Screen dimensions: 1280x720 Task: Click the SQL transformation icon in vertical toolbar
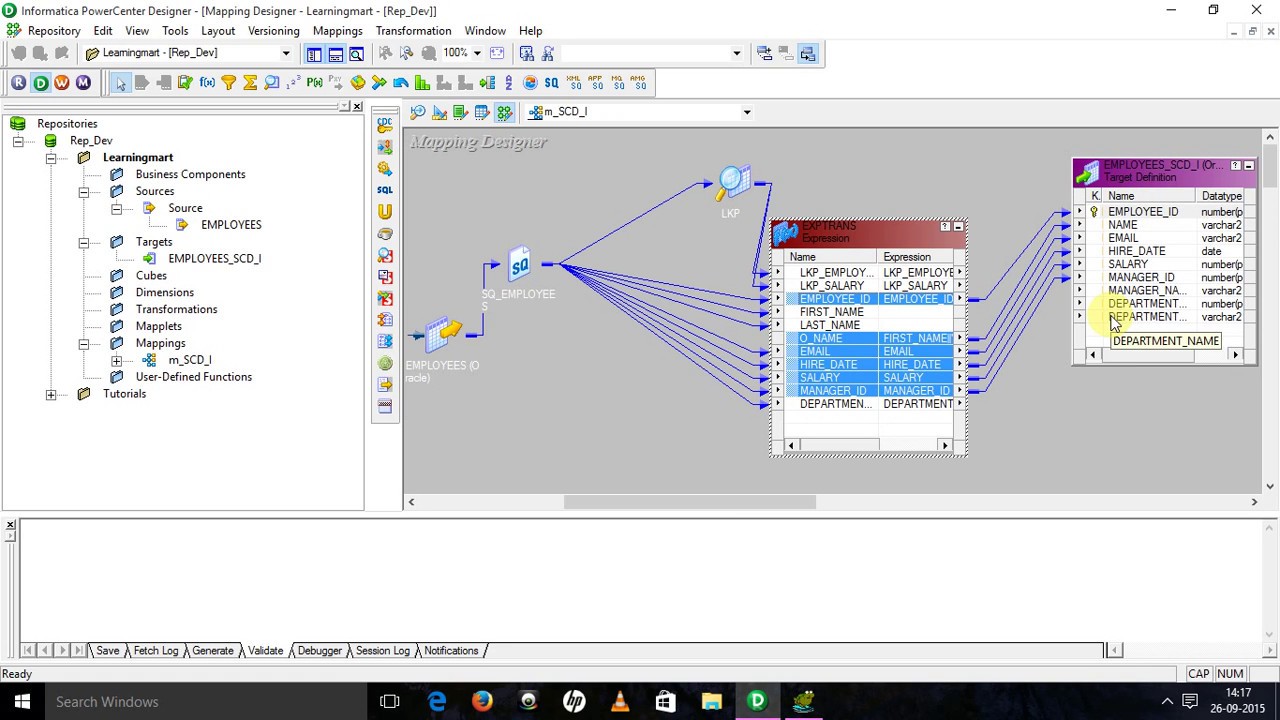pos(385,190)
